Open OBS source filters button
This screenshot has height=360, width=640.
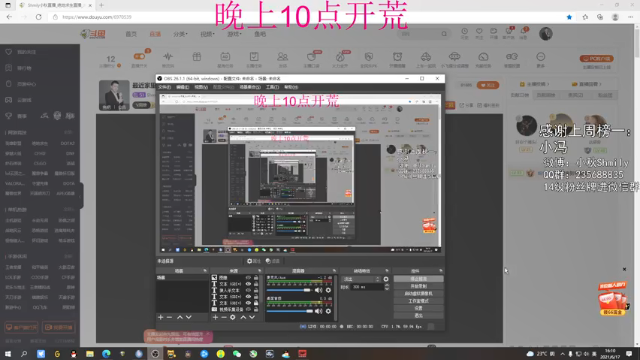pos(272,261)
